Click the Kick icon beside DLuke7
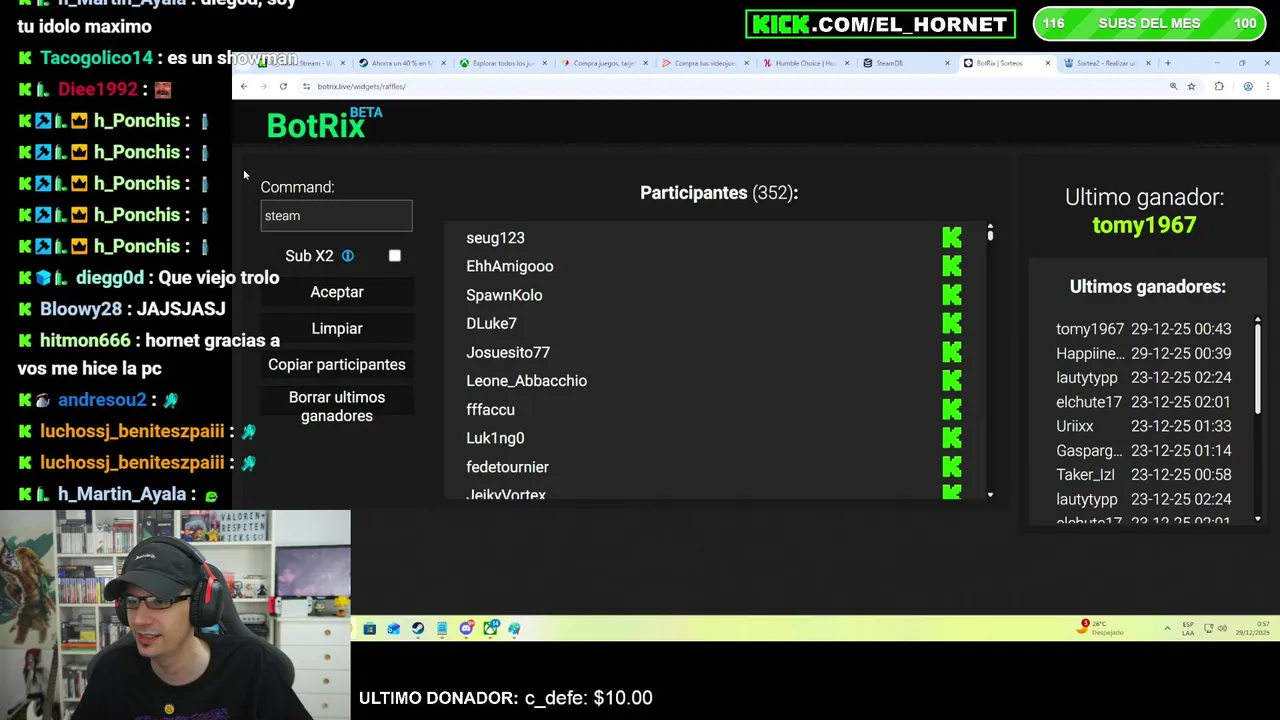The image size is (1280, 720). [952, 323]
